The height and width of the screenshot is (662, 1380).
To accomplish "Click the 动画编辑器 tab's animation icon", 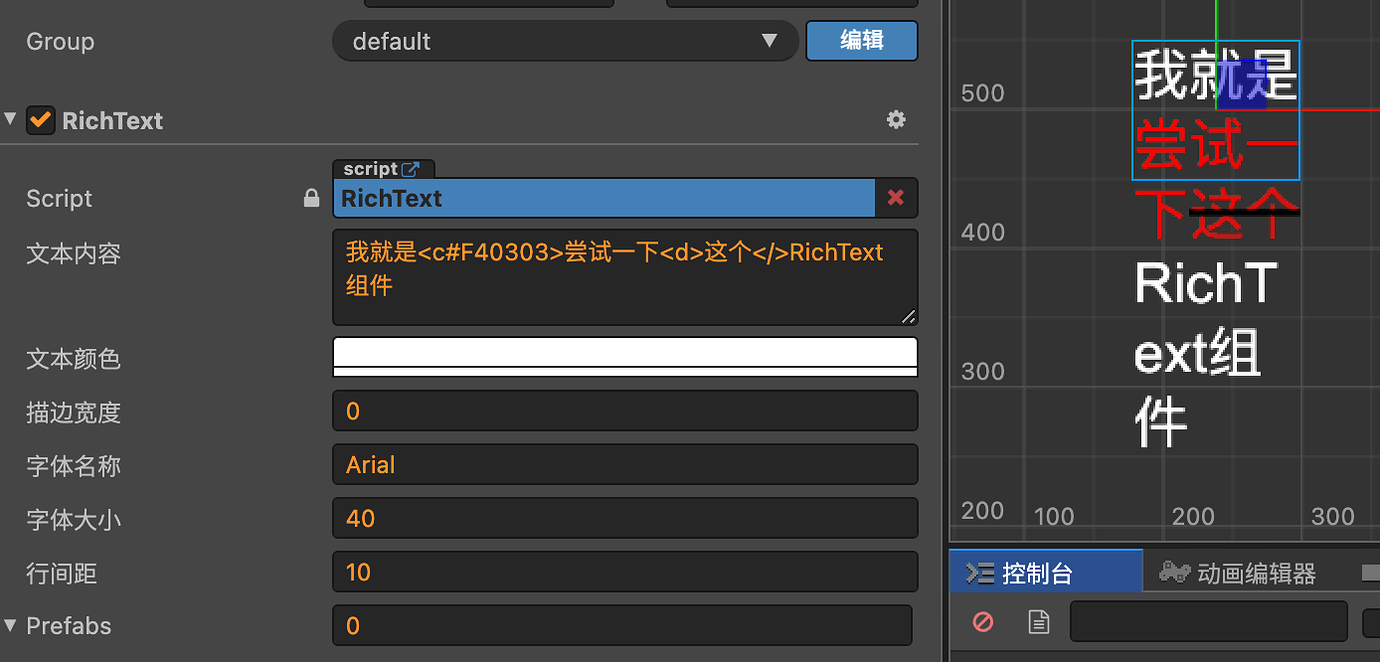I will tap(1174, 572).
